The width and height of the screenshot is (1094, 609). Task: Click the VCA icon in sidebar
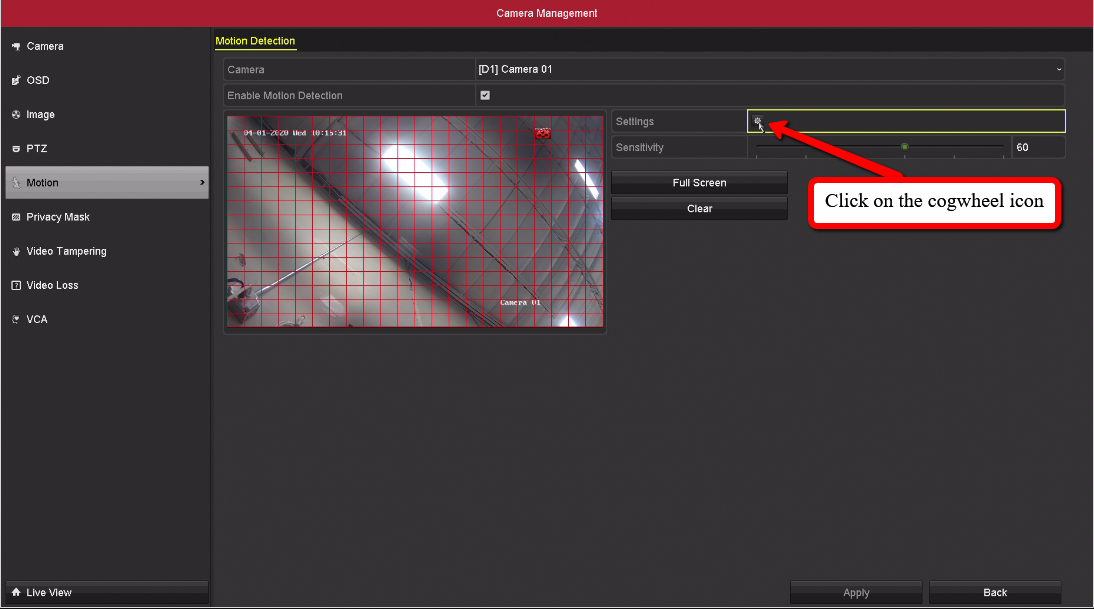16,320
